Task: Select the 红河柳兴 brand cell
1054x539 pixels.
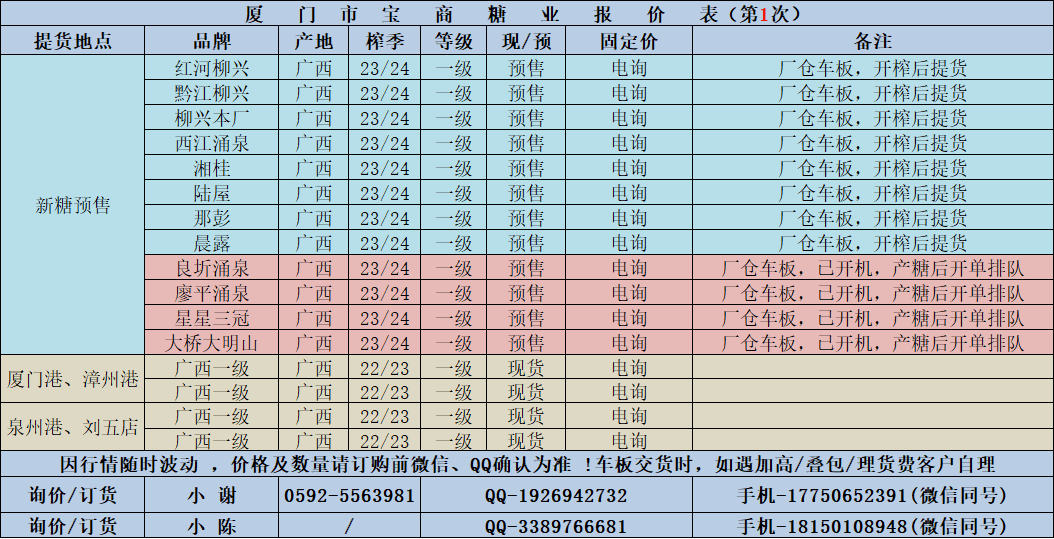Action: tap(211, 69)
